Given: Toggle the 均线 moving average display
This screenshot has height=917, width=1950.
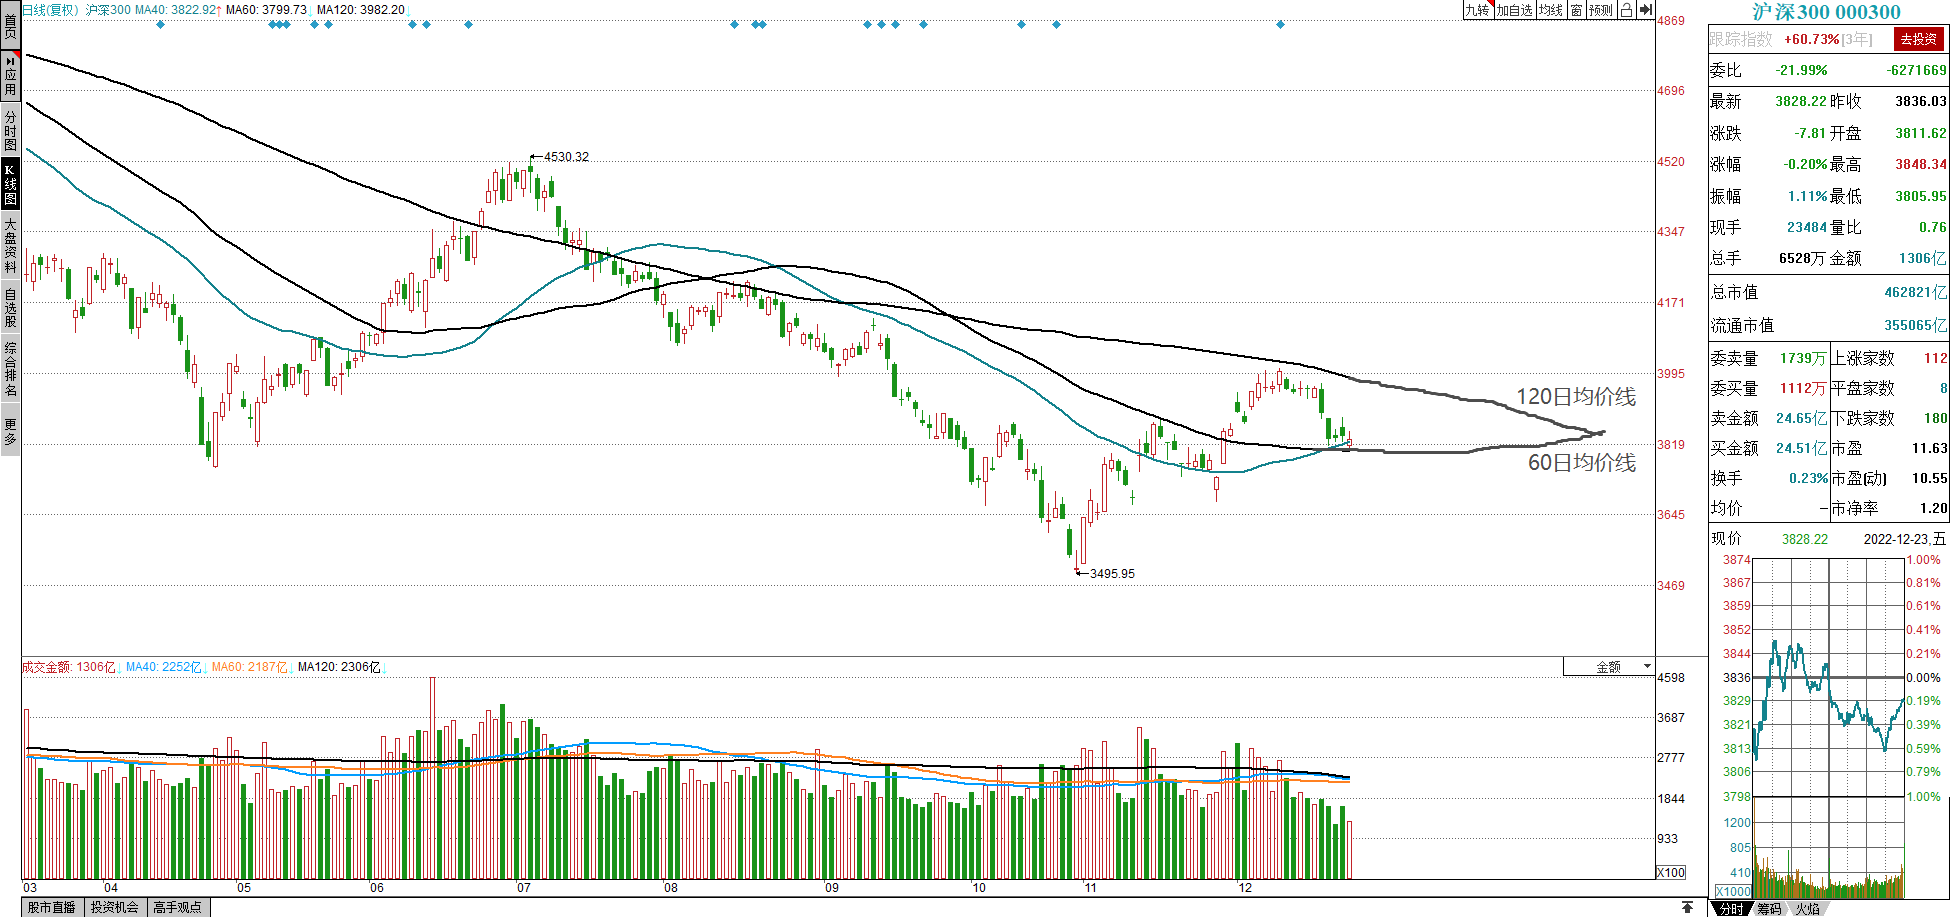Looking at the screenshot, I should pos(1551,10).
